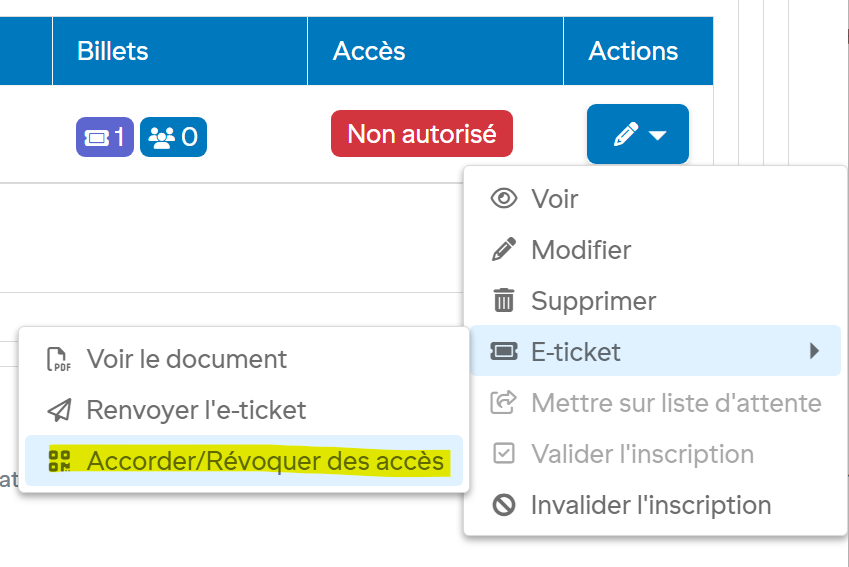
Task: Click Invalider l'inscription option
Action: coord(651,505)
